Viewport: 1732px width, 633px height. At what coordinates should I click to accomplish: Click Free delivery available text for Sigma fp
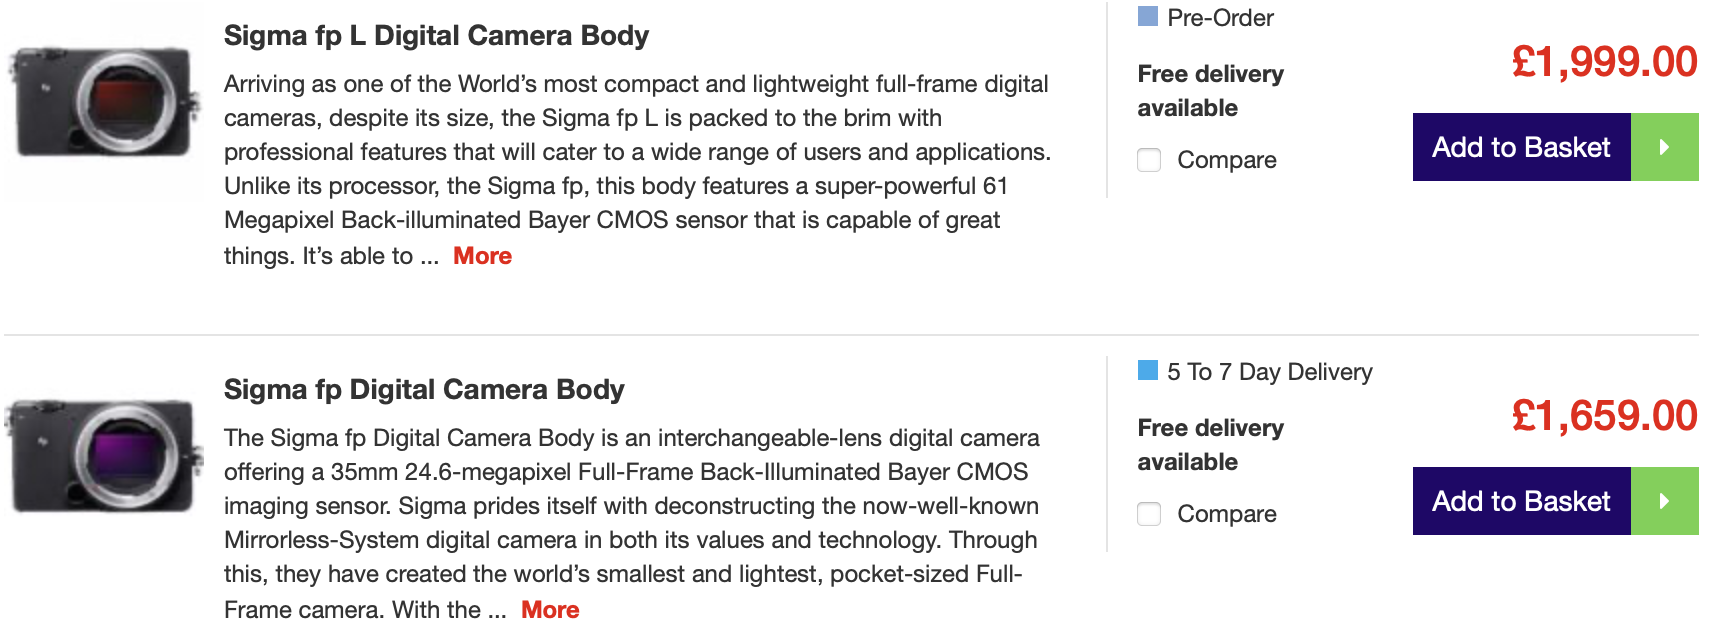(x=1211, y=445)
